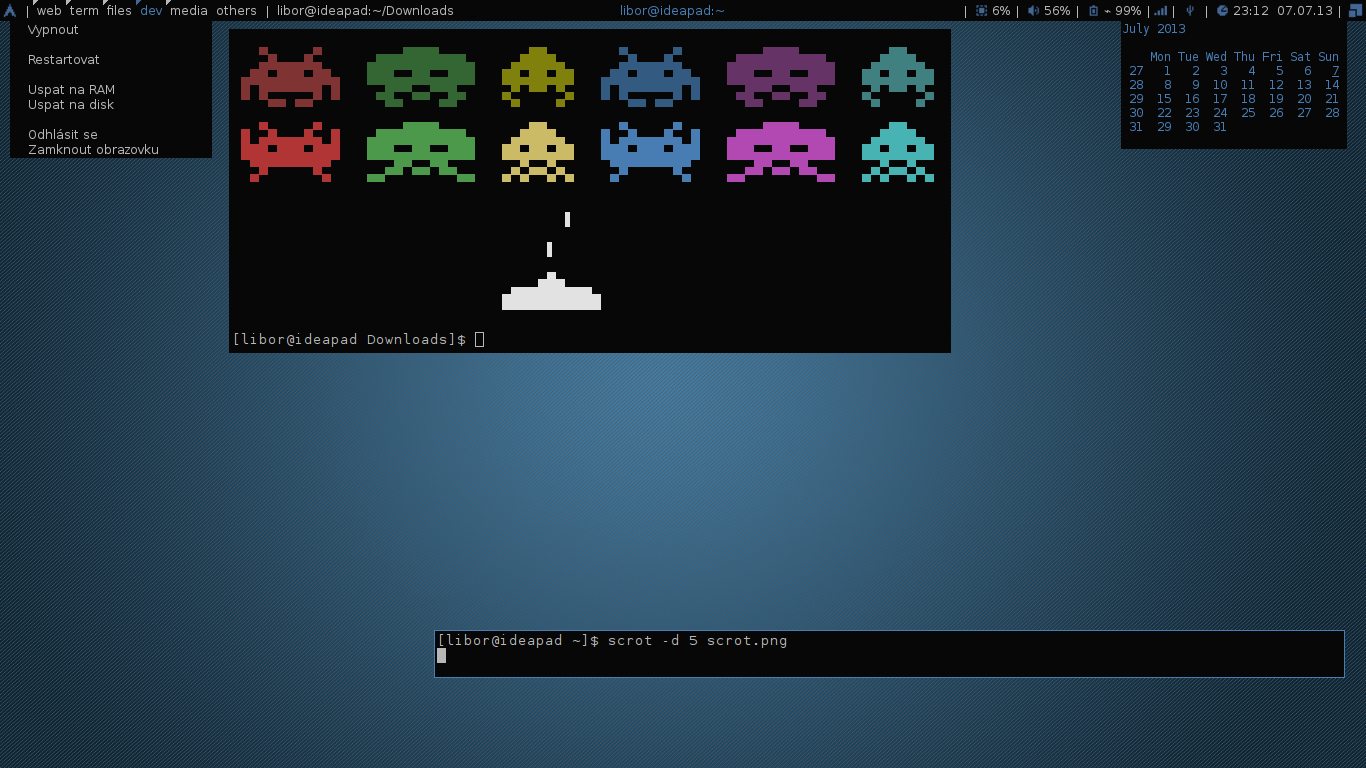The width and height of the screenshot is (1366, 768).
Task: Switch to the term tag
Action: pyautogui.click(x=84, y=11)
